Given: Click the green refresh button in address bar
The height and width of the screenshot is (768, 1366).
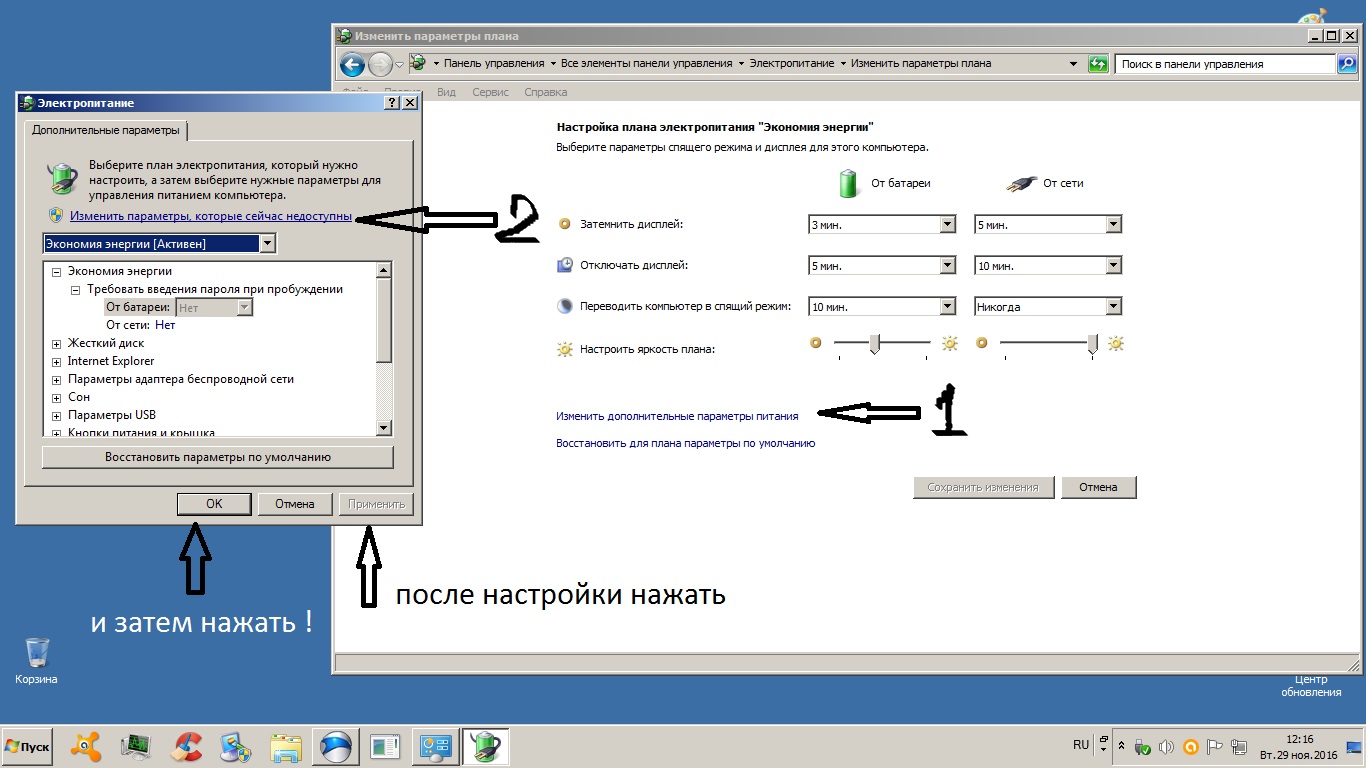Looking at the screenshot, I should pos(1098,64).
